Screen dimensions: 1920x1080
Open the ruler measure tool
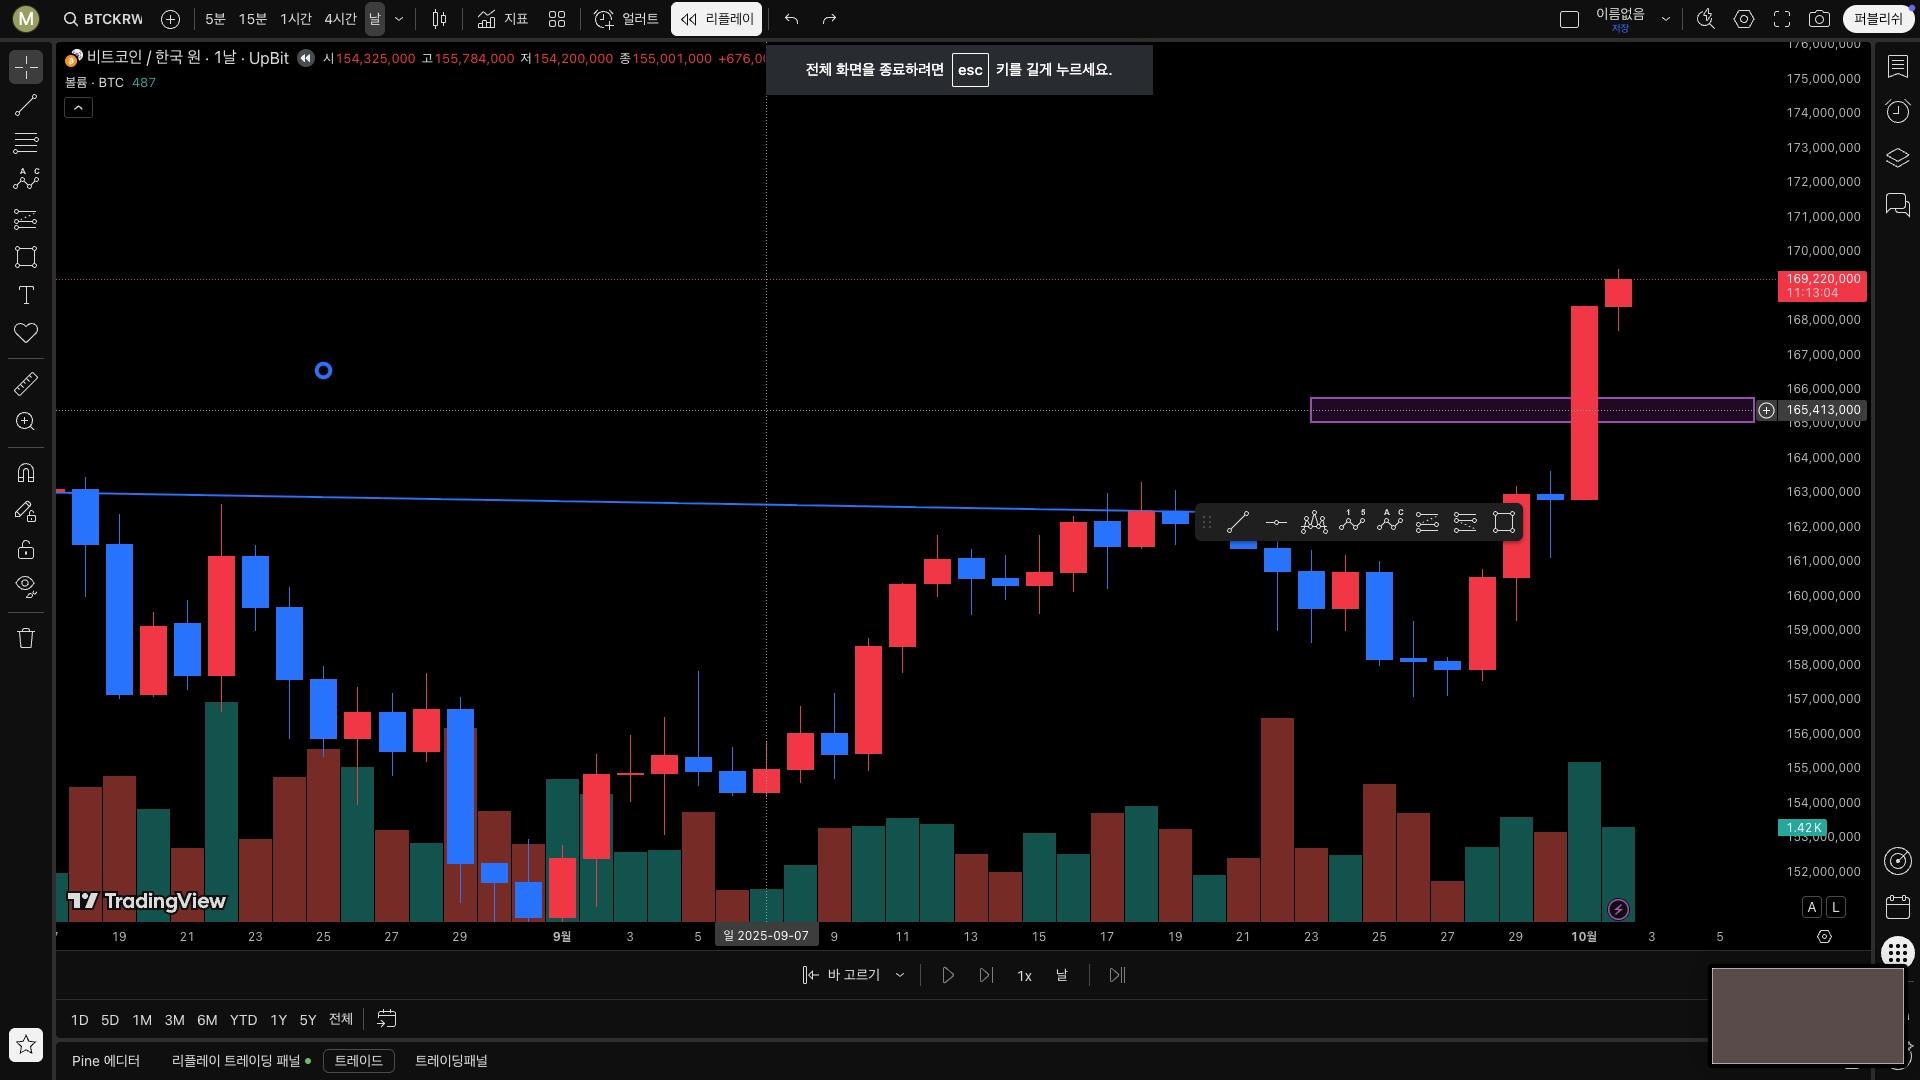tap(26, 384)
